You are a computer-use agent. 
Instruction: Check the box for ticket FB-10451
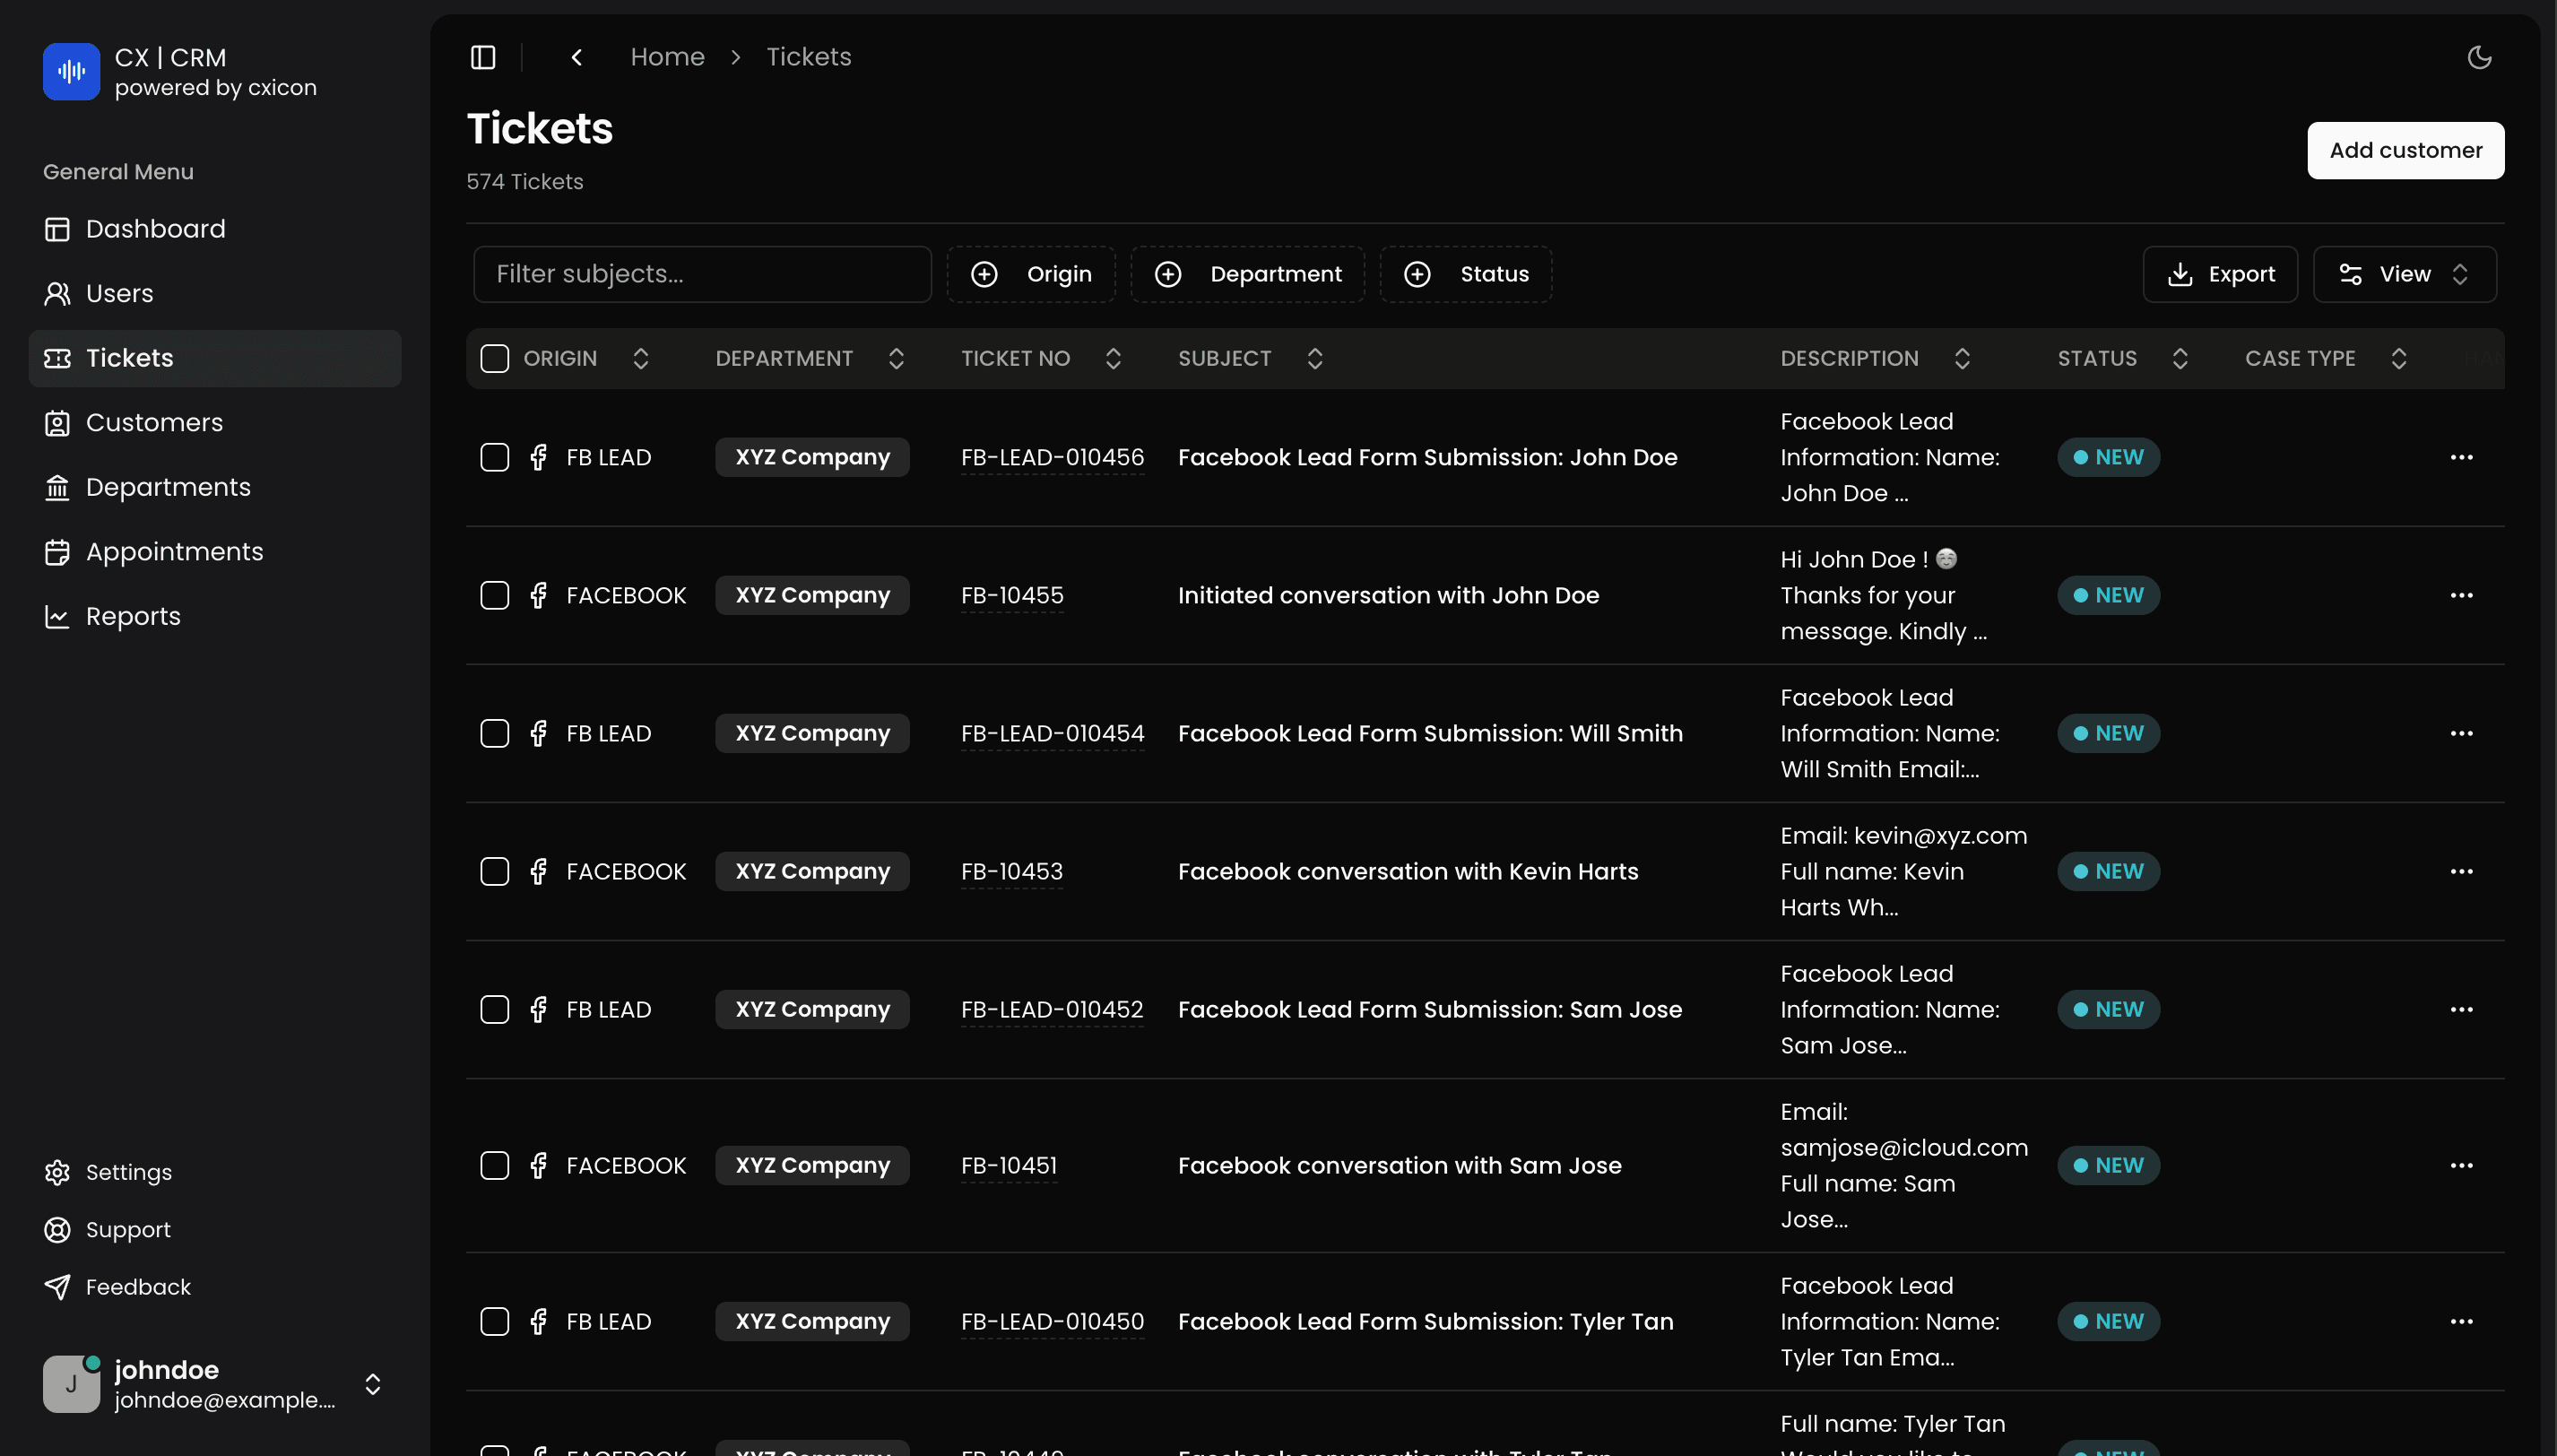494,1165
